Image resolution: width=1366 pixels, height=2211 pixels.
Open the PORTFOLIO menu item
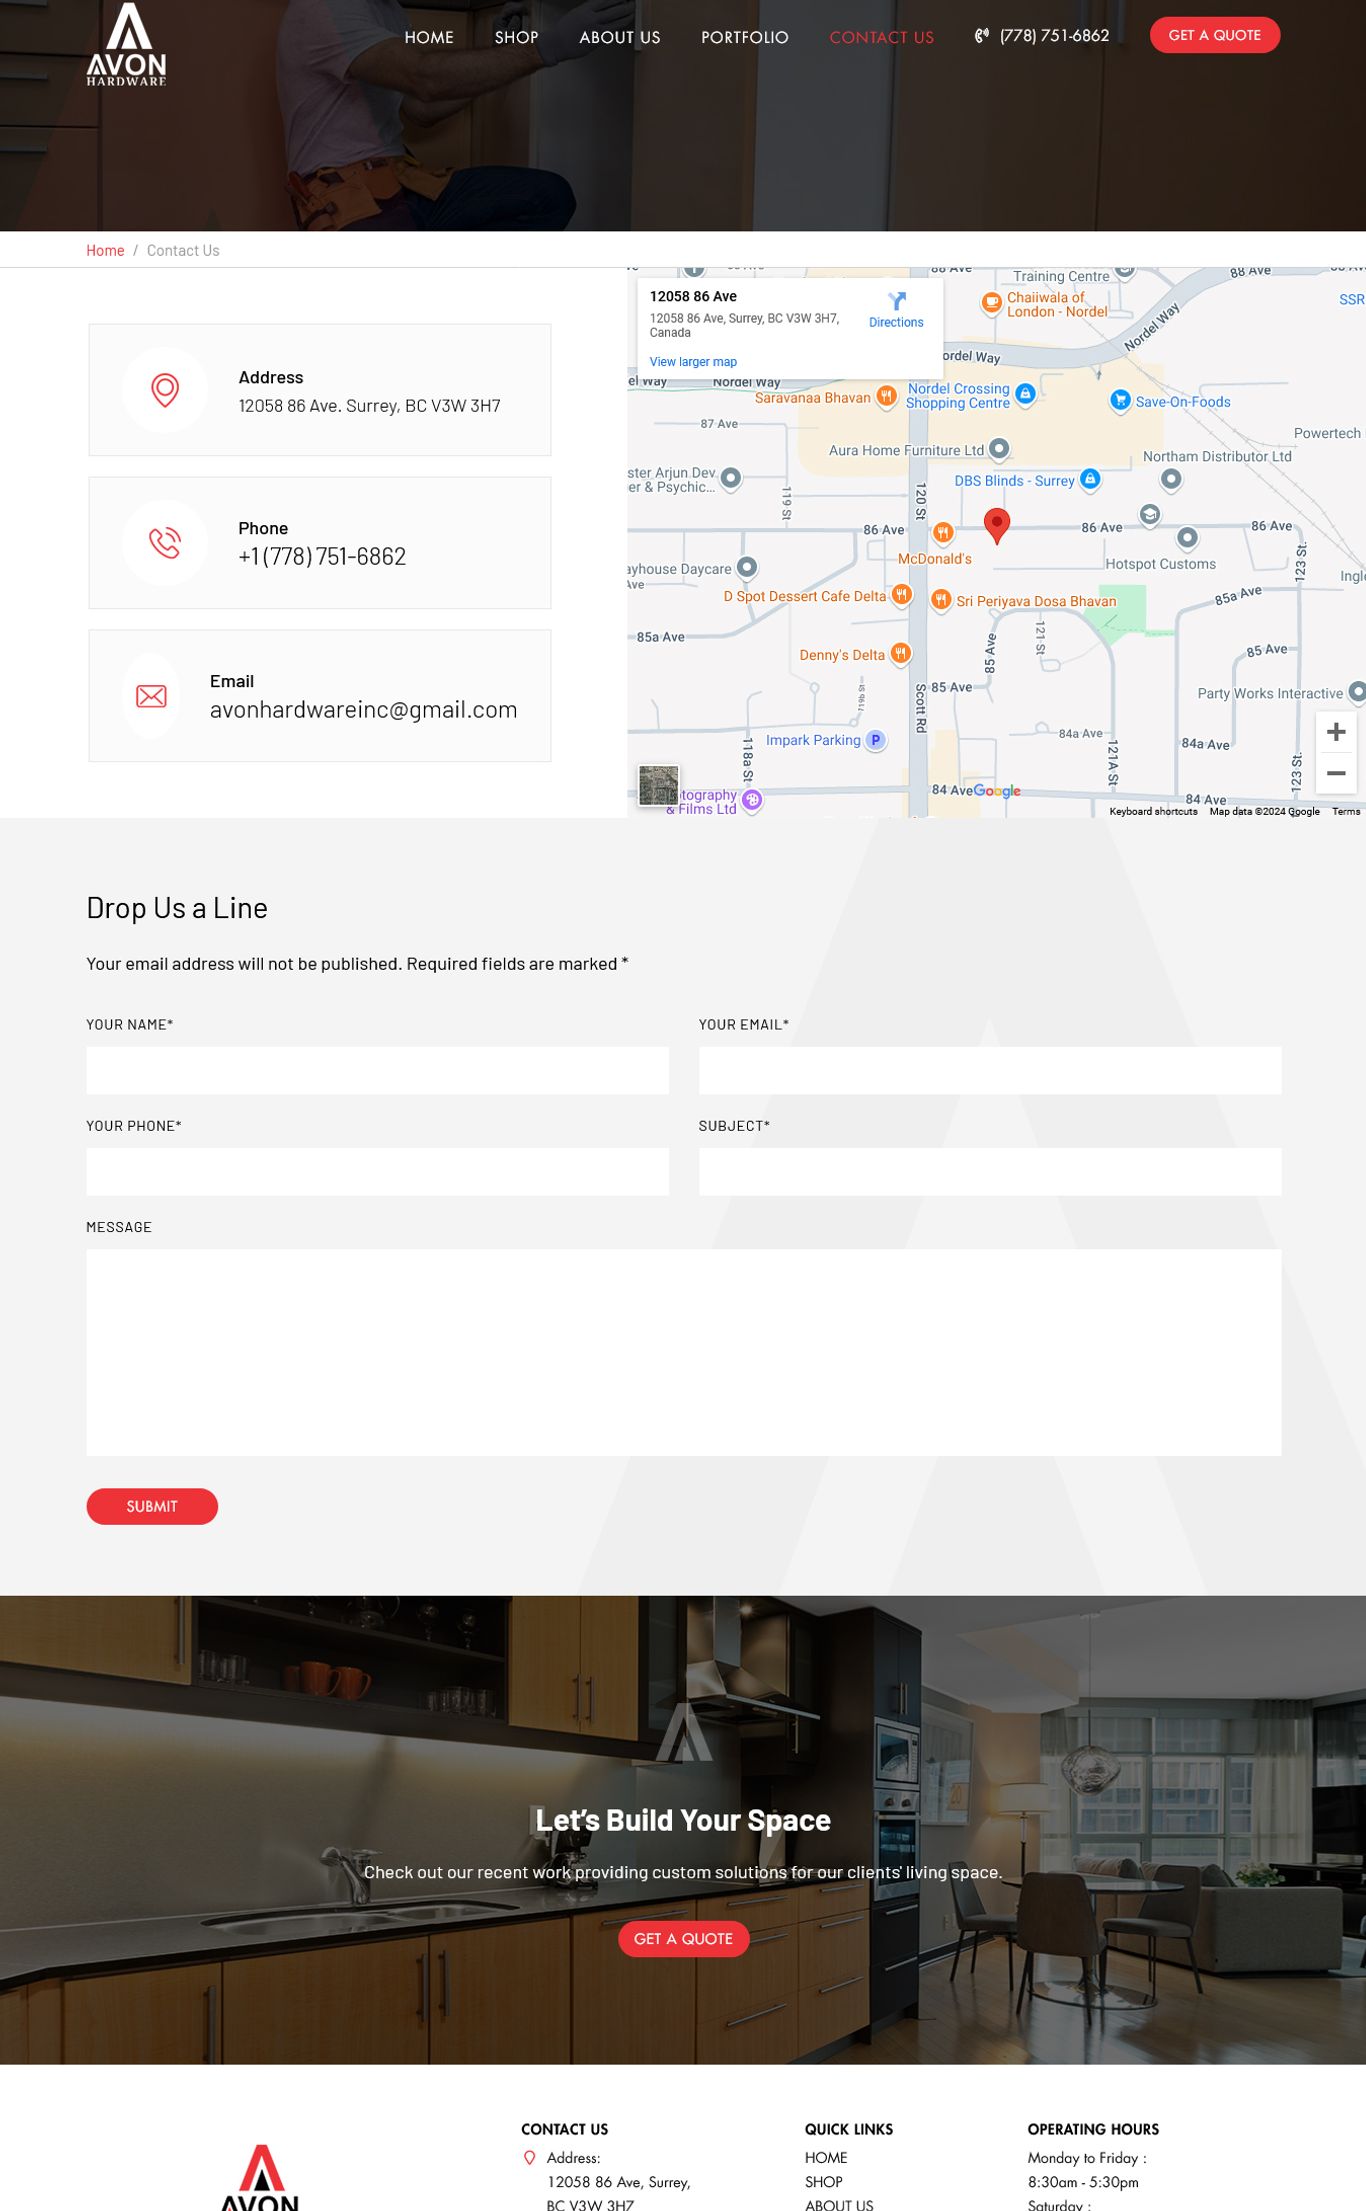tap(745, 37)
